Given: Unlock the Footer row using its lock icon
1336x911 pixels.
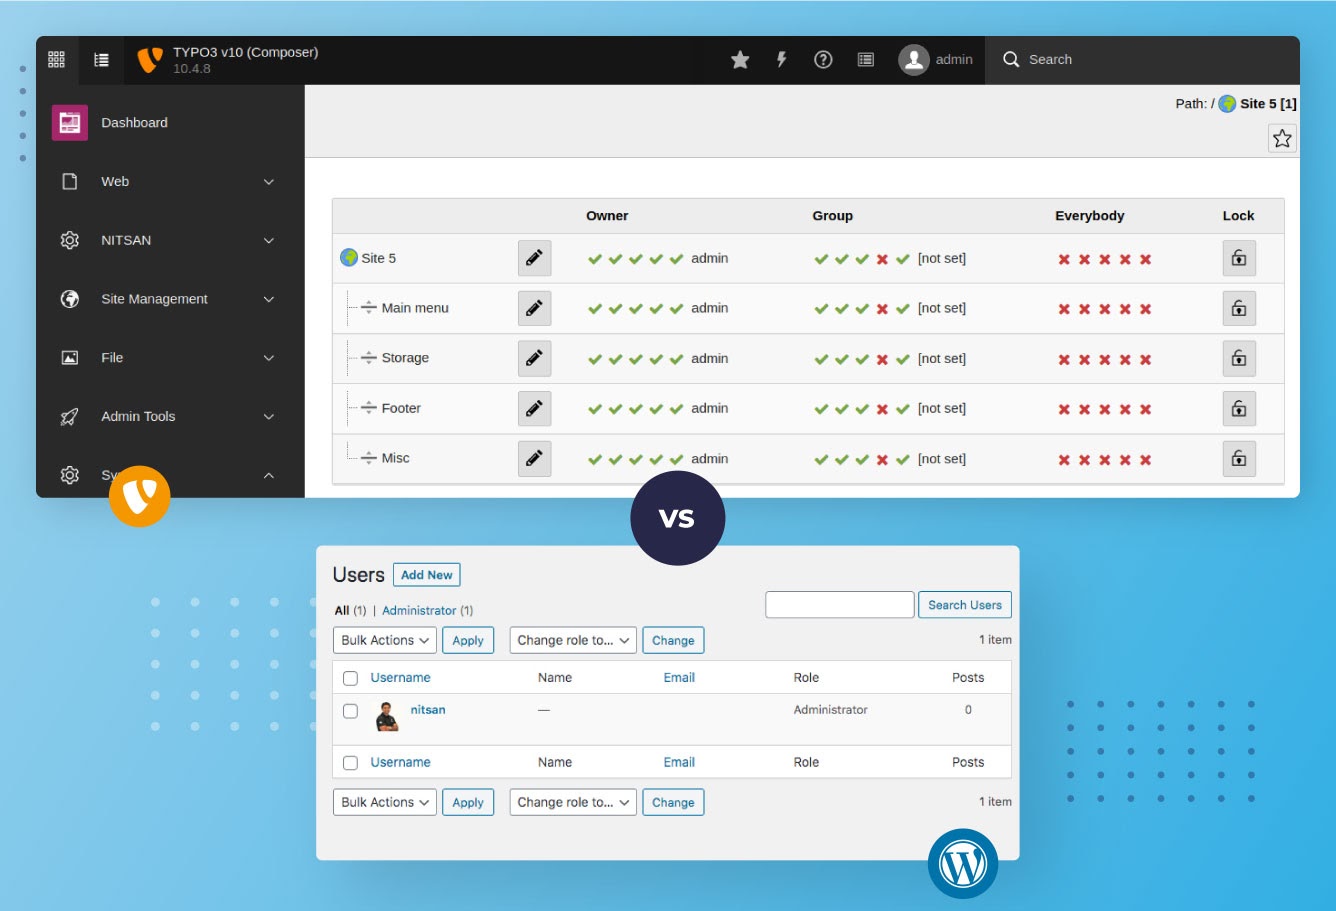Looking at the screenshot, I should point(1239,408).
